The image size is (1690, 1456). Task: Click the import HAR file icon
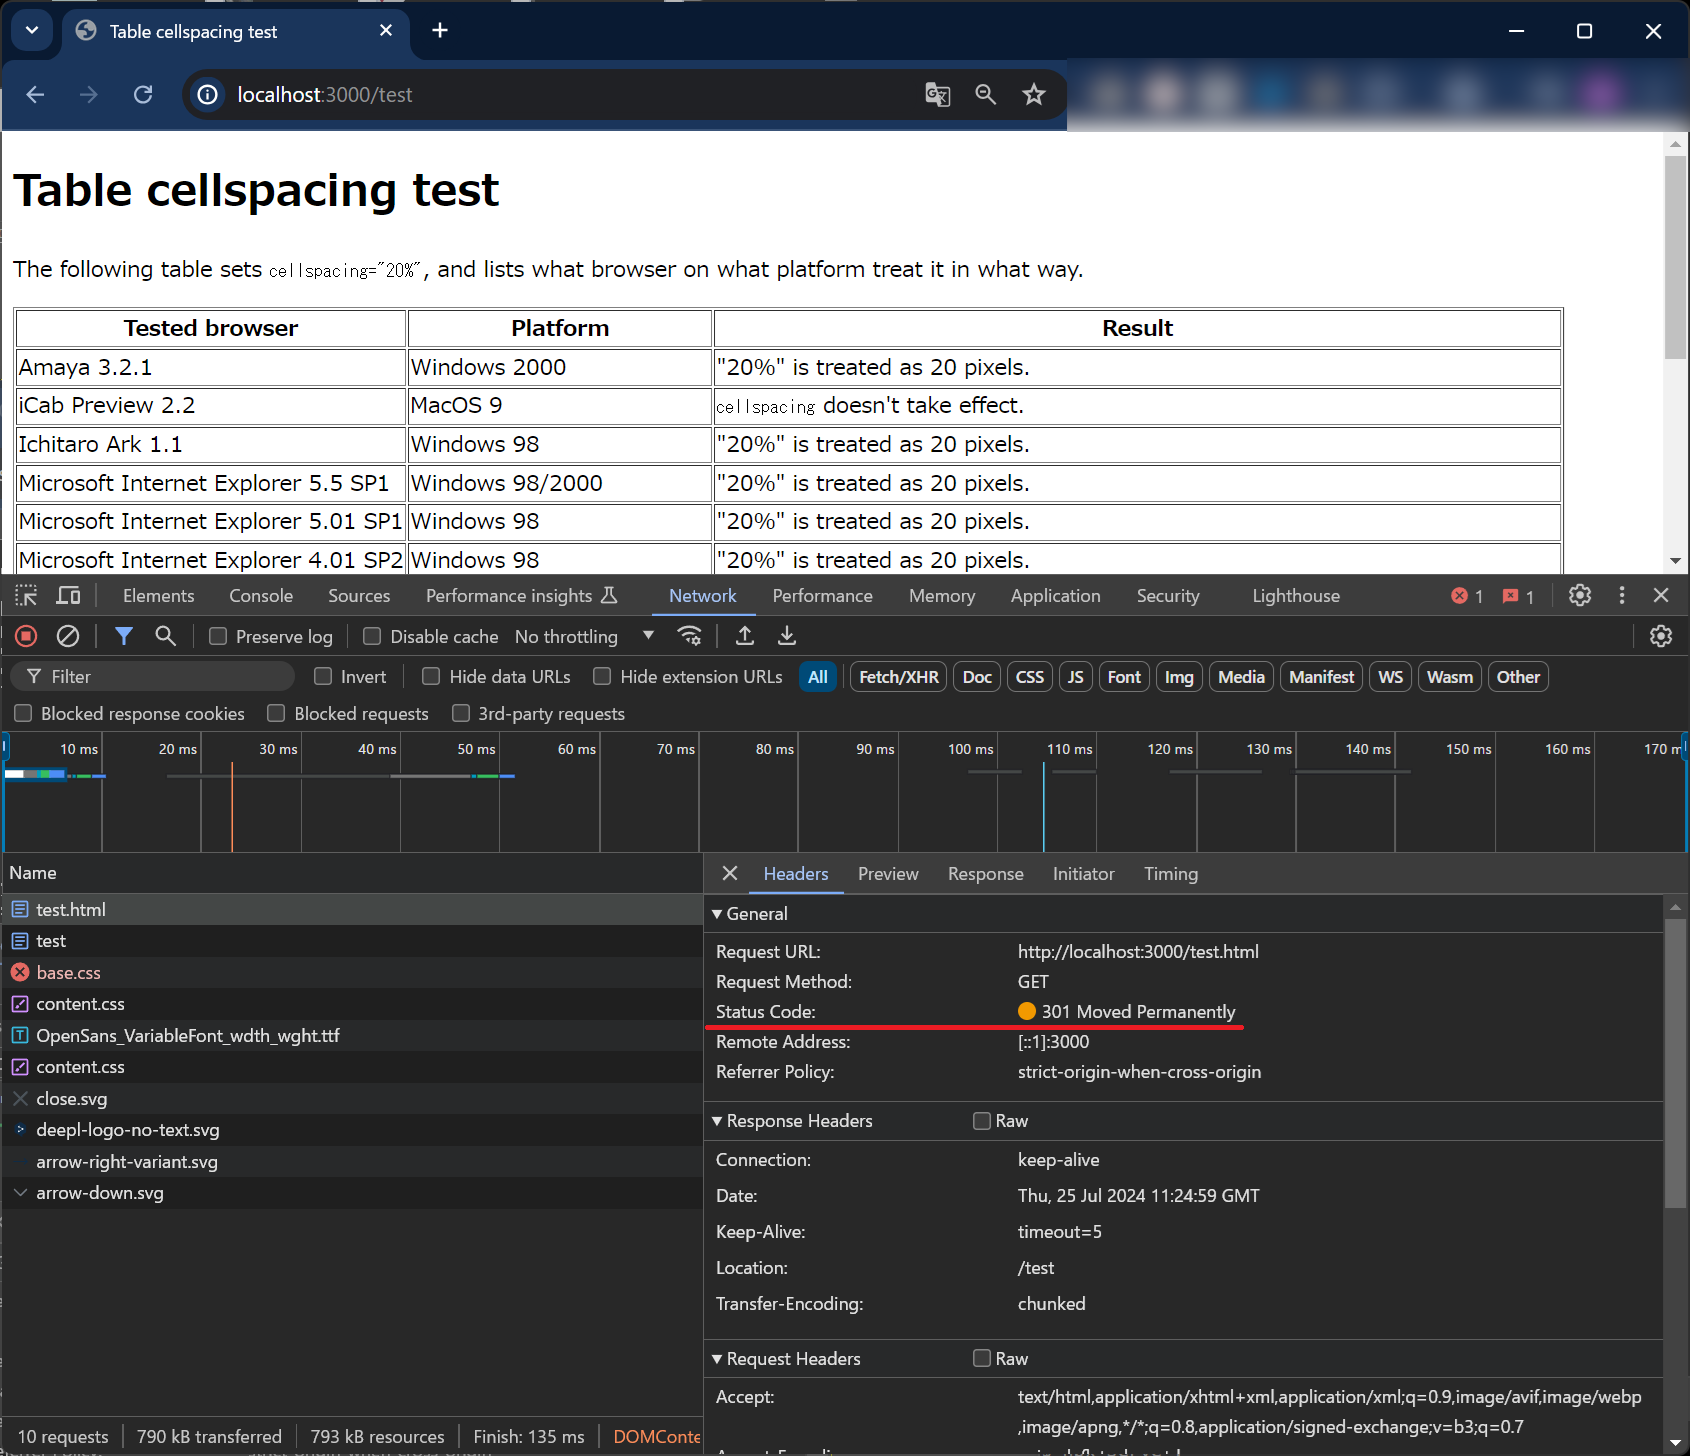[745, 636]
